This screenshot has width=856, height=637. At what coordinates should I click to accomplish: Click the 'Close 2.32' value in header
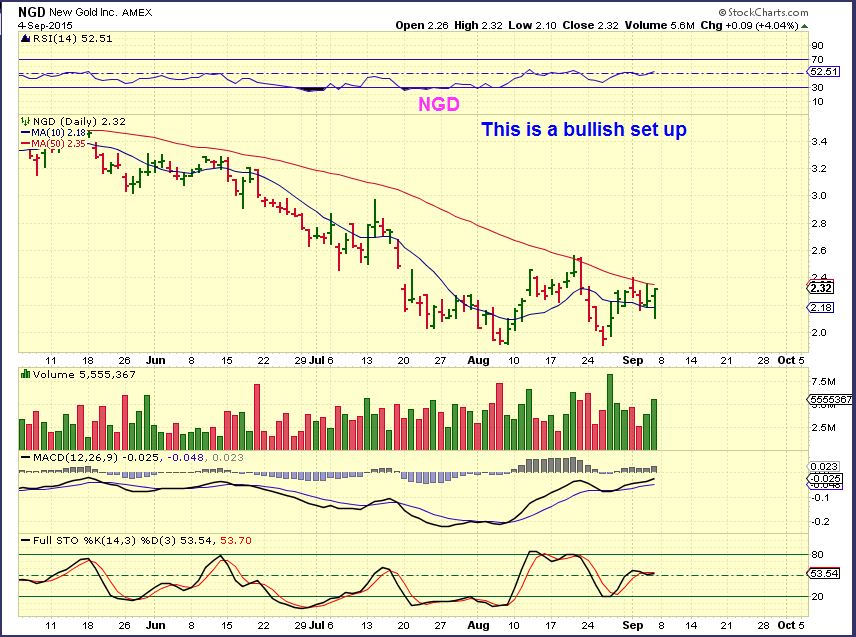590,25
